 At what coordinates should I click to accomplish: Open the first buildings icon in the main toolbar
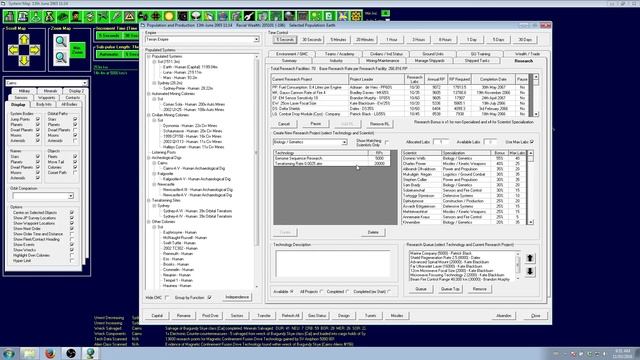pyautogui.click(x=10, y=16)
